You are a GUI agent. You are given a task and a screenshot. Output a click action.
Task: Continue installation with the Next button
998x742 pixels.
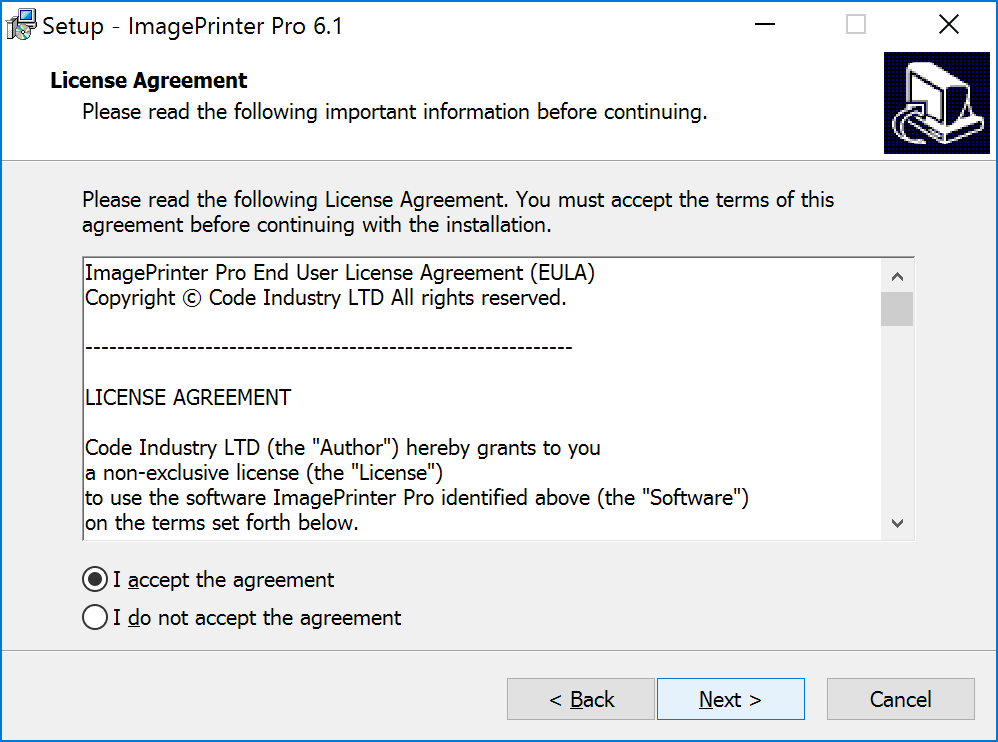[731, 699]
